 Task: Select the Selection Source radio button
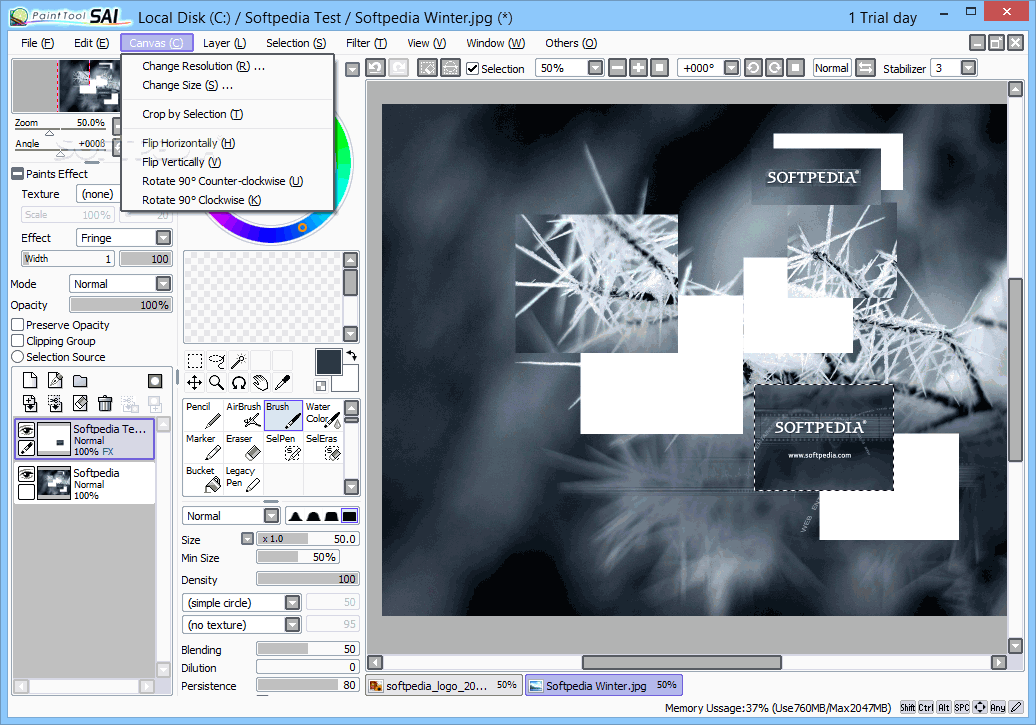[x=18, y=357]
